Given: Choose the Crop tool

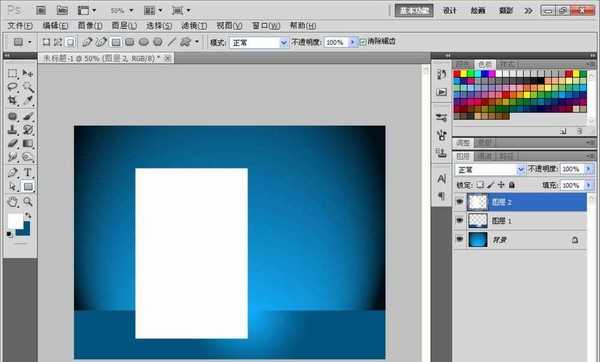Looking at the screenshot, I should coord(13,100).
